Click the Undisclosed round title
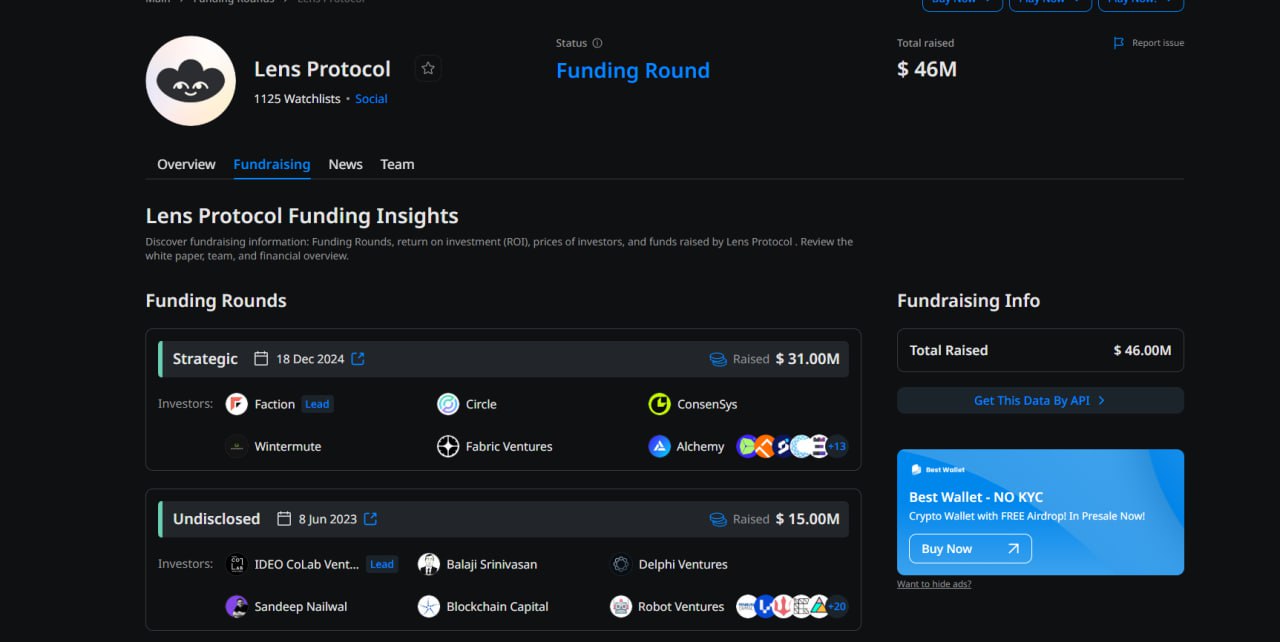 [216, 519]
